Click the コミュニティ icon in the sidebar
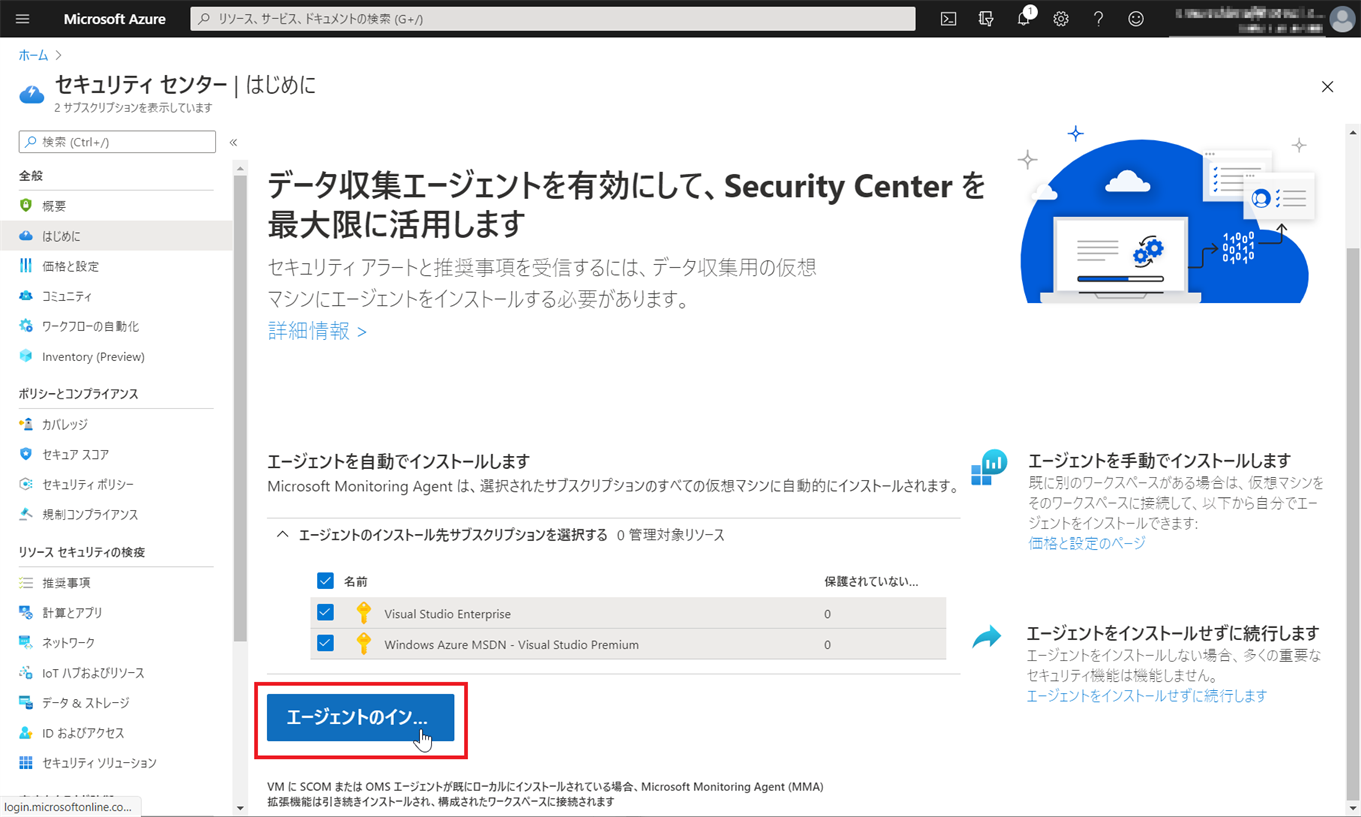1361x817 pixels. (x=26, y=296)
